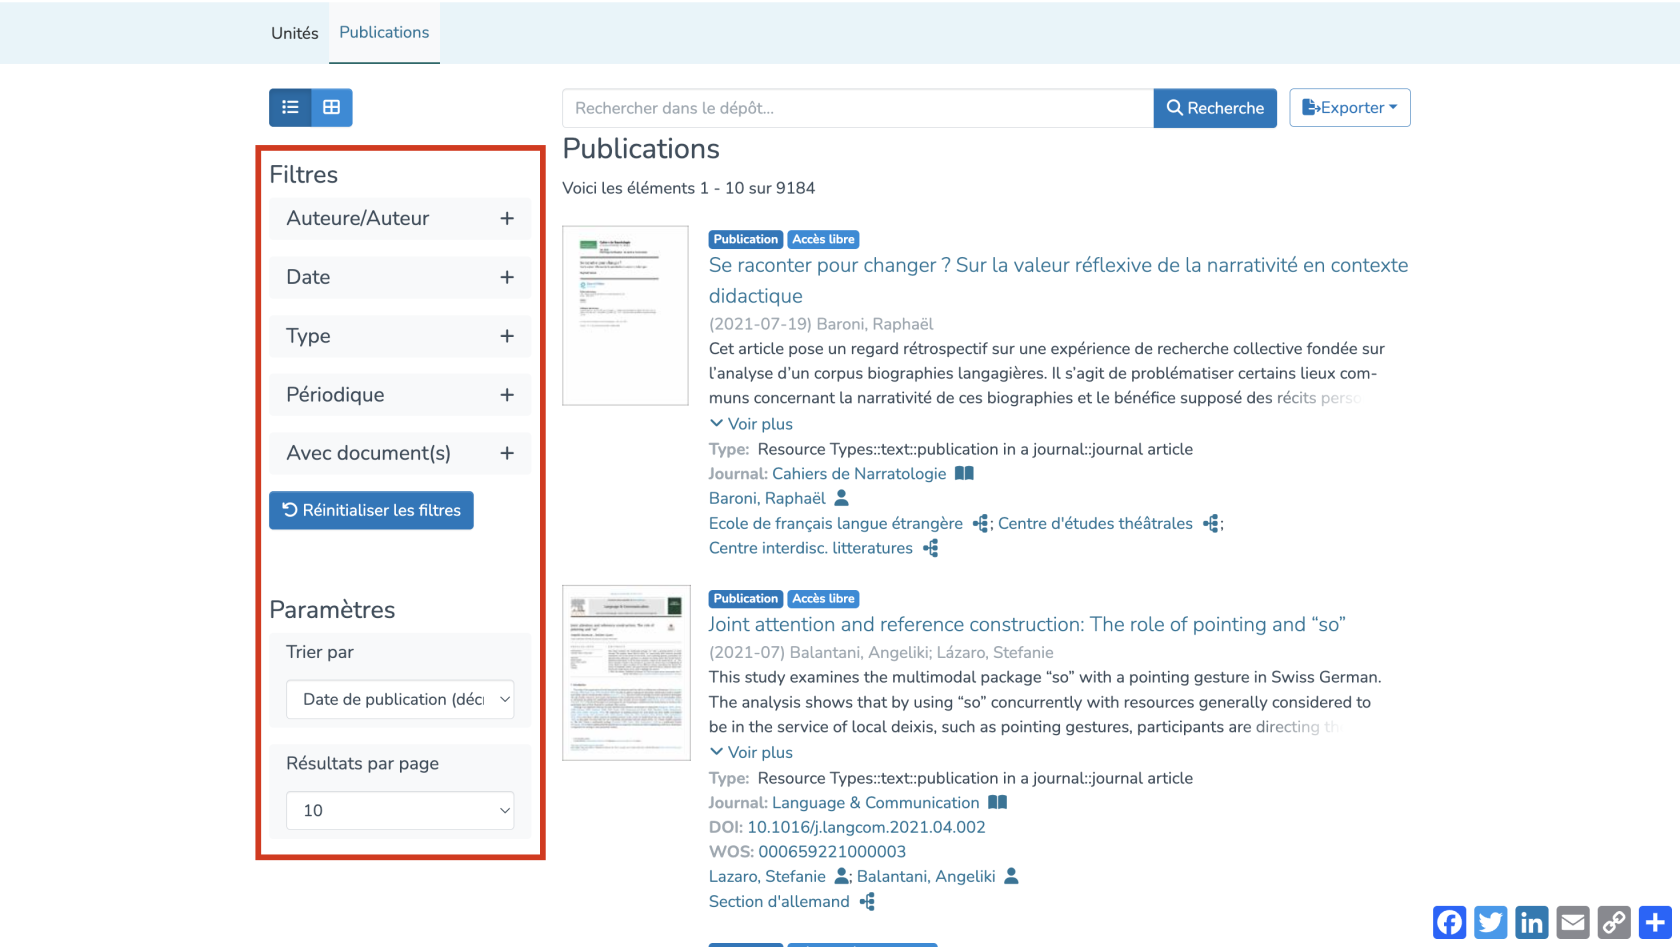The image size is (1680, 947).
Task: Share page via Twitter icon
Action: point(1490,922)
